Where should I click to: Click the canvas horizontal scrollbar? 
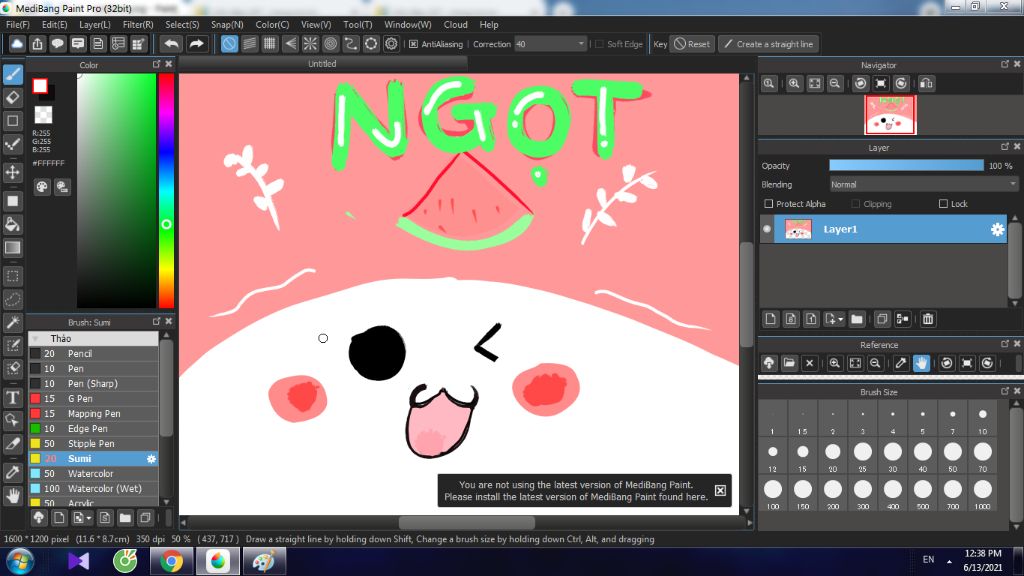coord(466,523)
